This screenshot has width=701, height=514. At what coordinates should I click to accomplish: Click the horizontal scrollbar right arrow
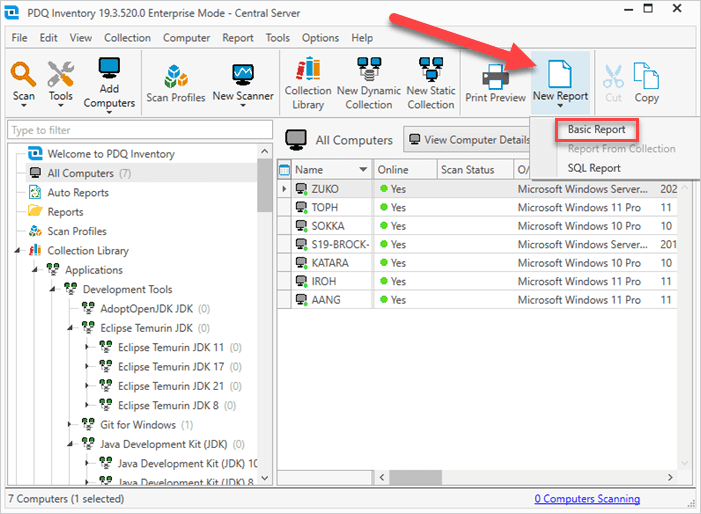(x=670, y=477)
